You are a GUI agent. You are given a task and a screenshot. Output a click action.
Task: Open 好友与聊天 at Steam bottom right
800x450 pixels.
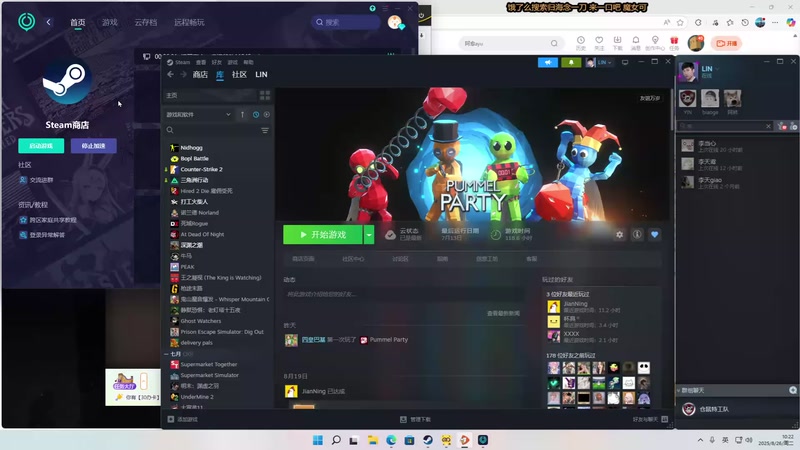[651, 419]
